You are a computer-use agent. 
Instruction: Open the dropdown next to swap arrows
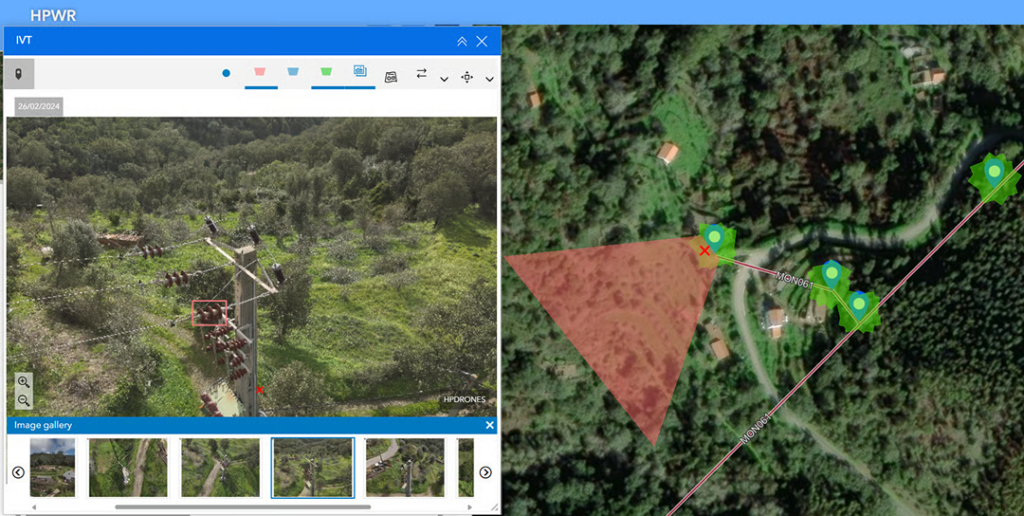click(444, 78)
